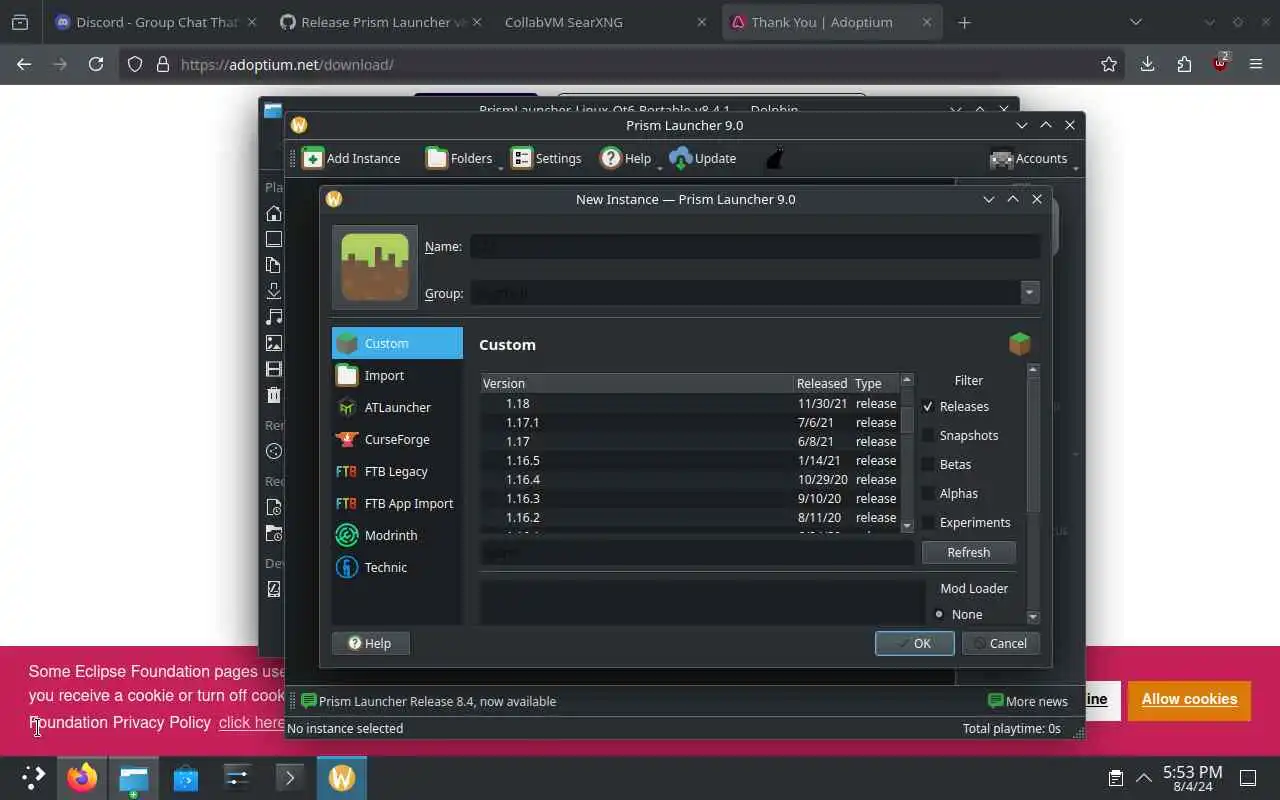Allow cookies on Adoptium page
This screenshot has width=1280, height=800.
point(1189,699)
